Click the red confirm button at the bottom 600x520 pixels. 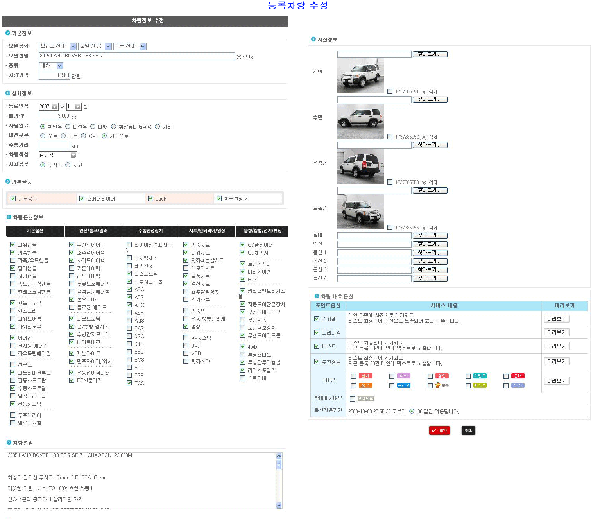tap(437, 430)
